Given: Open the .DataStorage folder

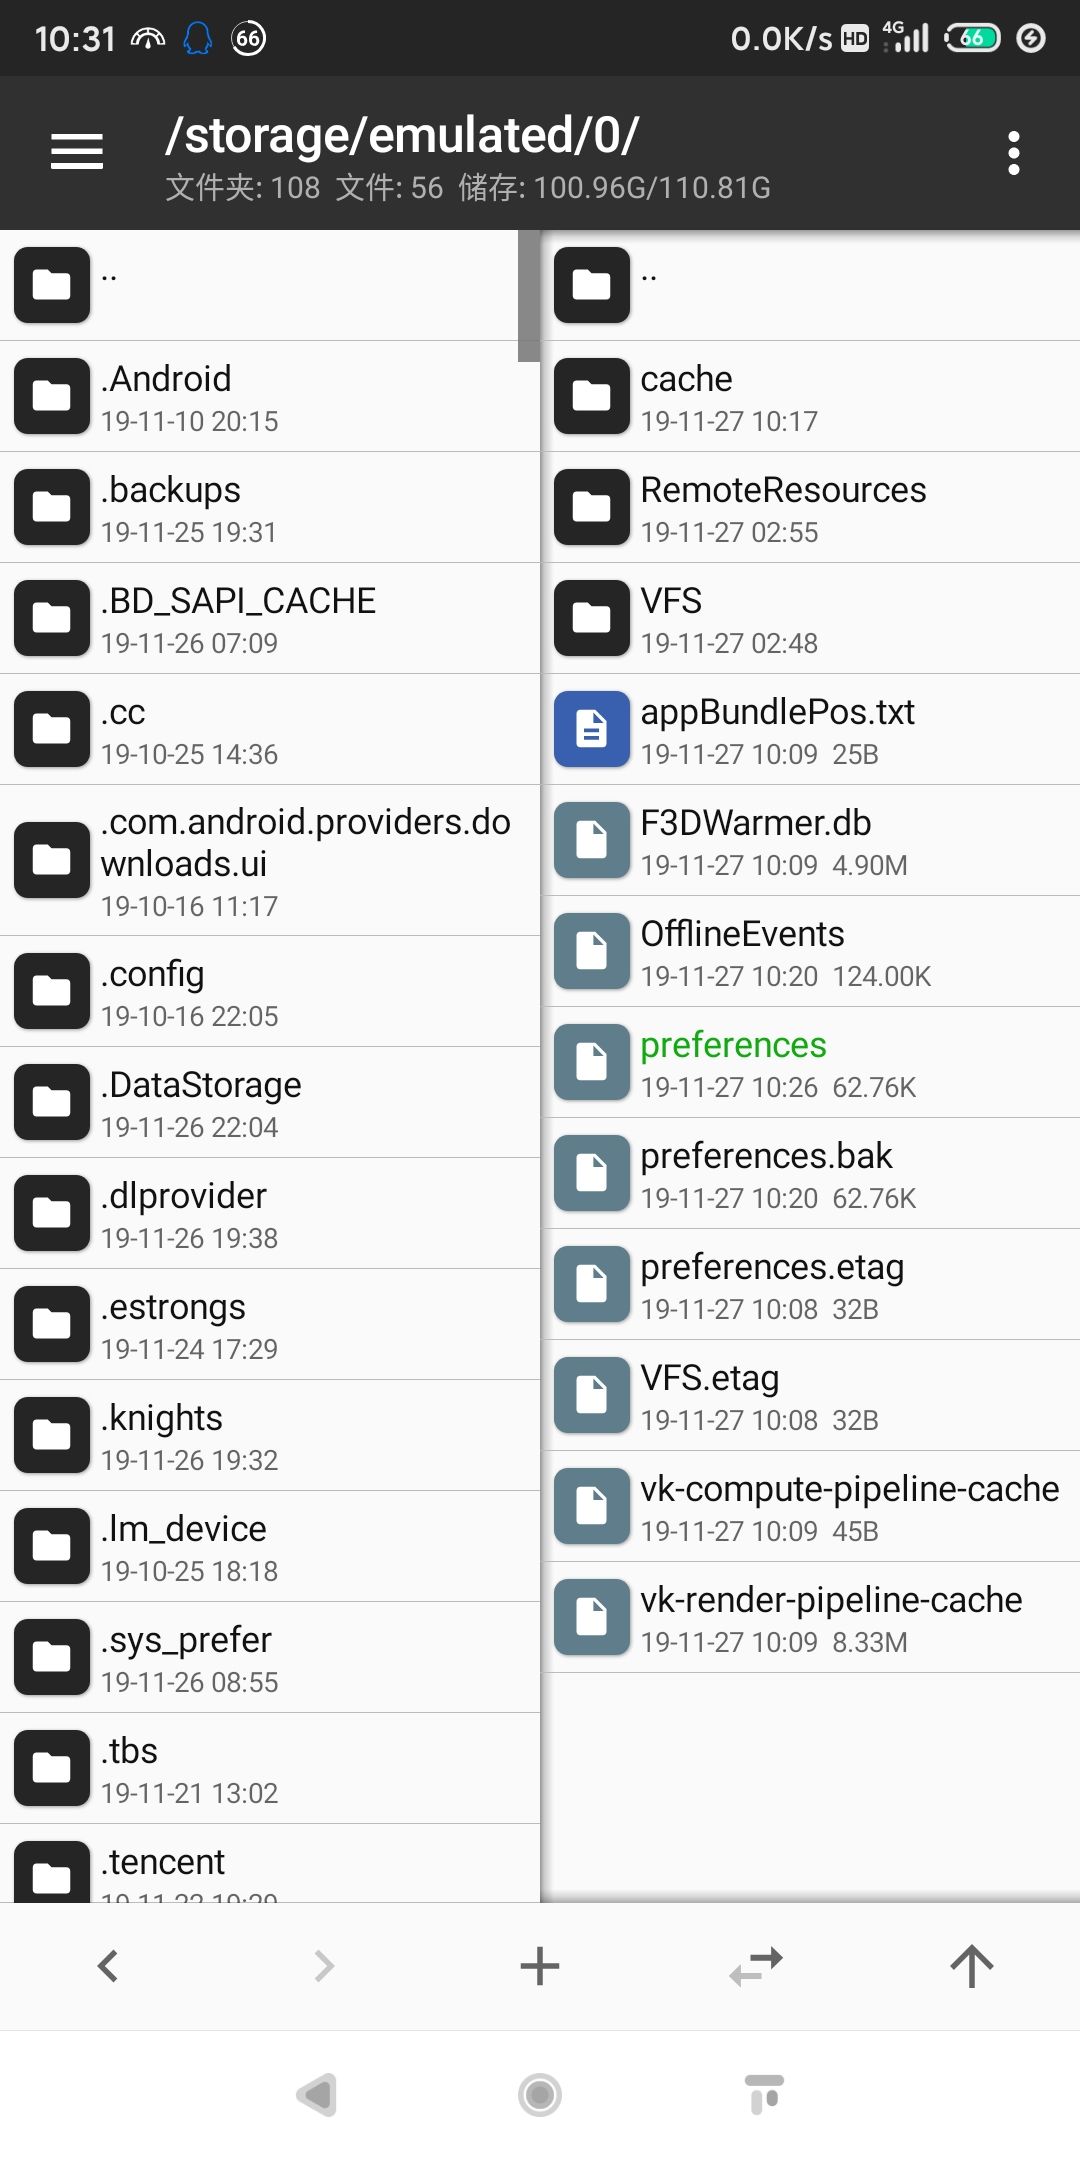Looking at the screenshot, I should click(270, 1103).
